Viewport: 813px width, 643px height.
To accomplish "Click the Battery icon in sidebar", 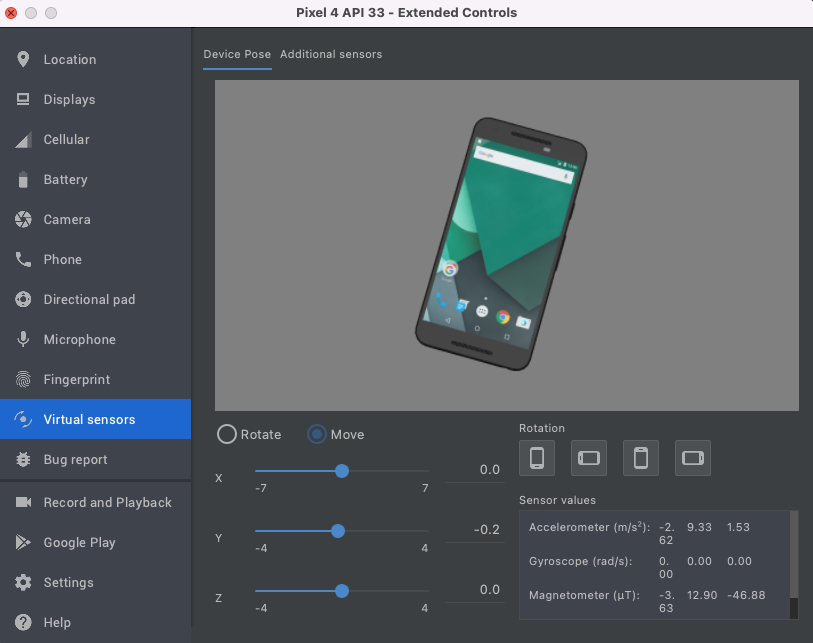I will coord(23,179).
